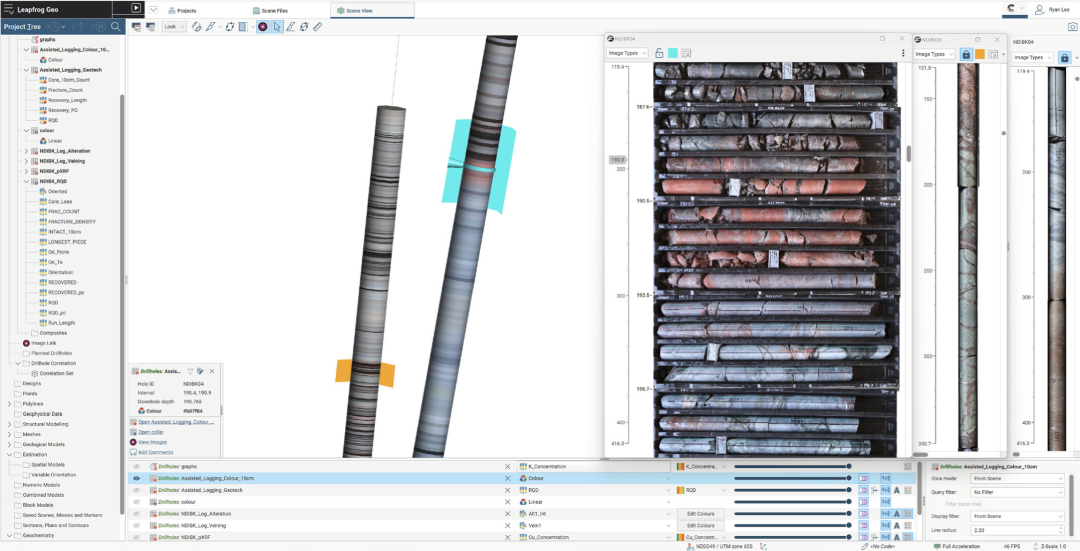
Task: Toggle the closed lock in the NDIBK03 image window
Action: click(966, 54)
